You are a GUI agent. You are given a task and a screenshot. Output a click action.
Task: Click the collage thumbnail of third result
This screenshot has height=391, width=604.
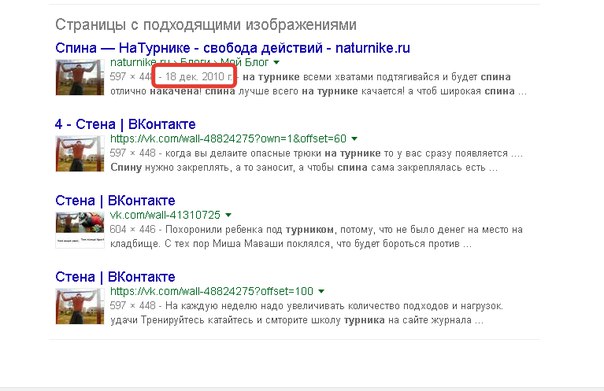click(80, 230)
